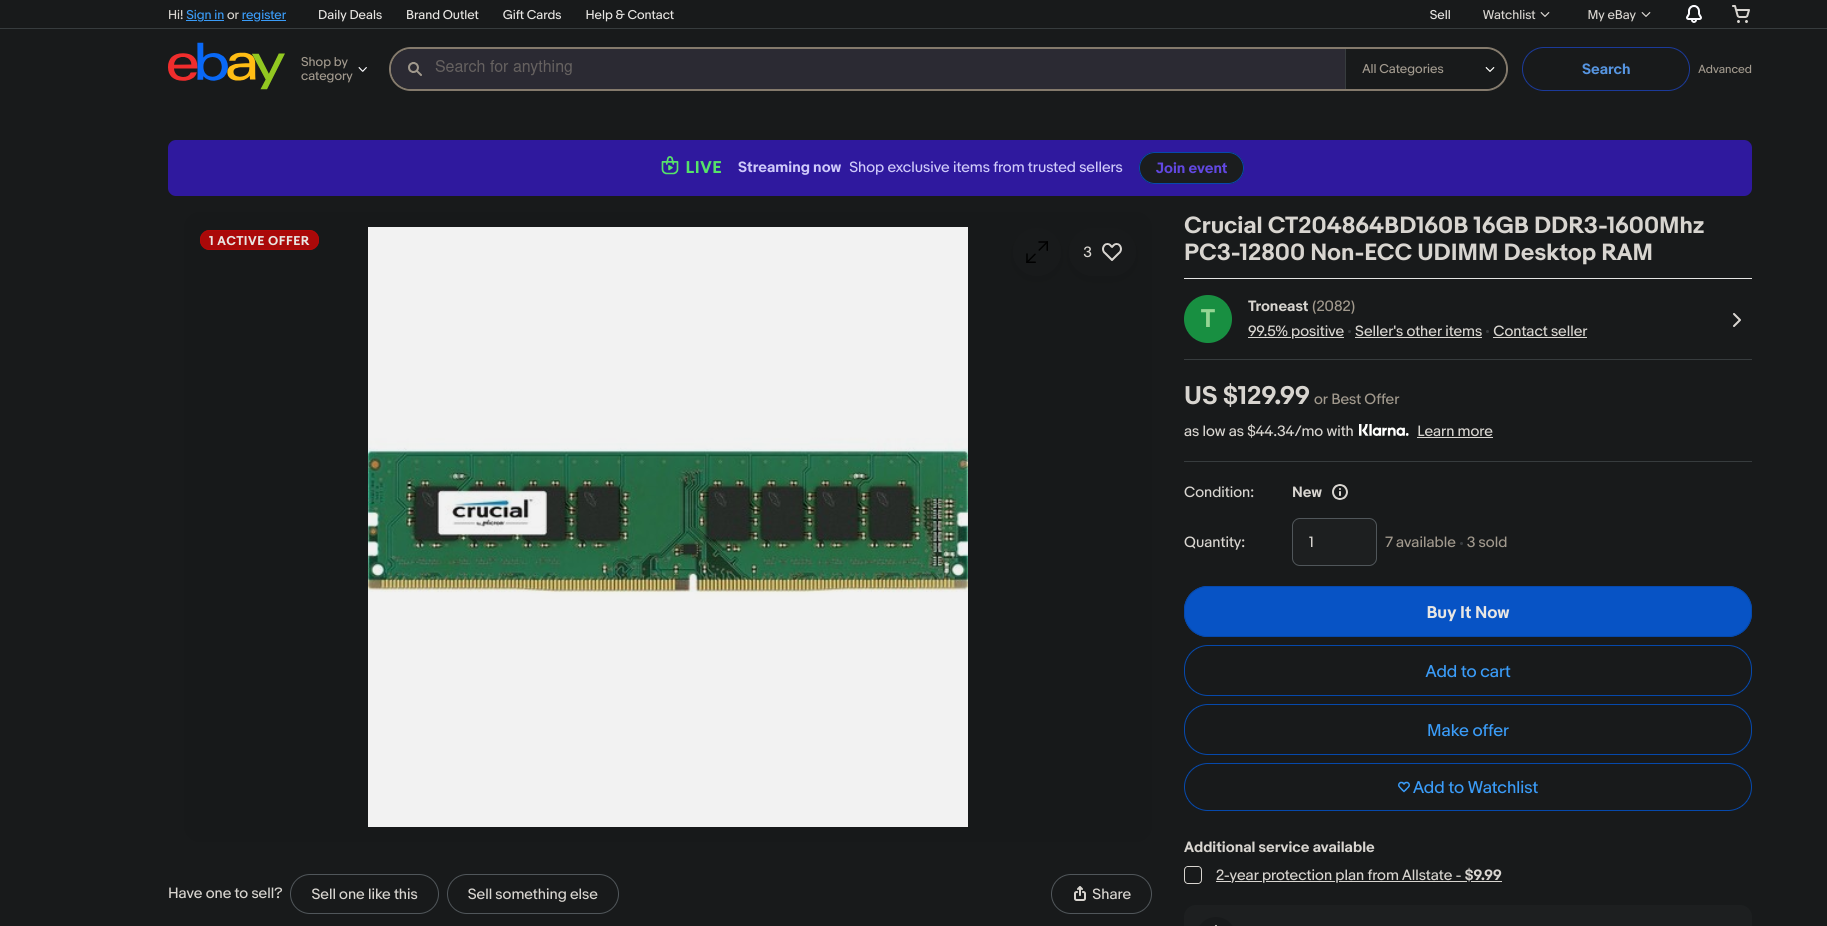Open Klarna Learn more link

pos(1455,431)
